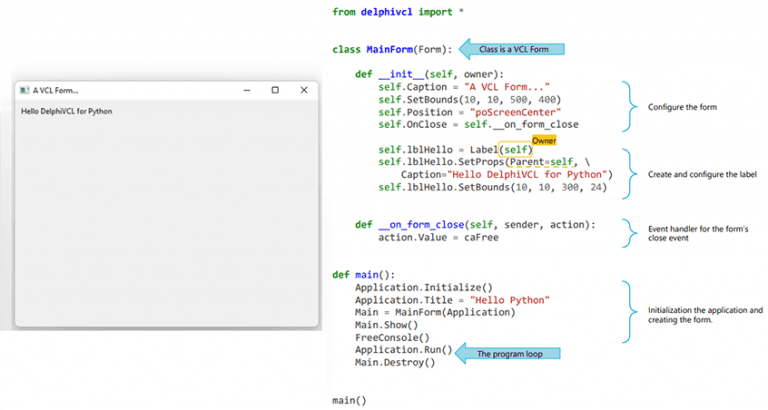Click the 'def __on_form_close(self, sender, action):' line

point(475,225)
